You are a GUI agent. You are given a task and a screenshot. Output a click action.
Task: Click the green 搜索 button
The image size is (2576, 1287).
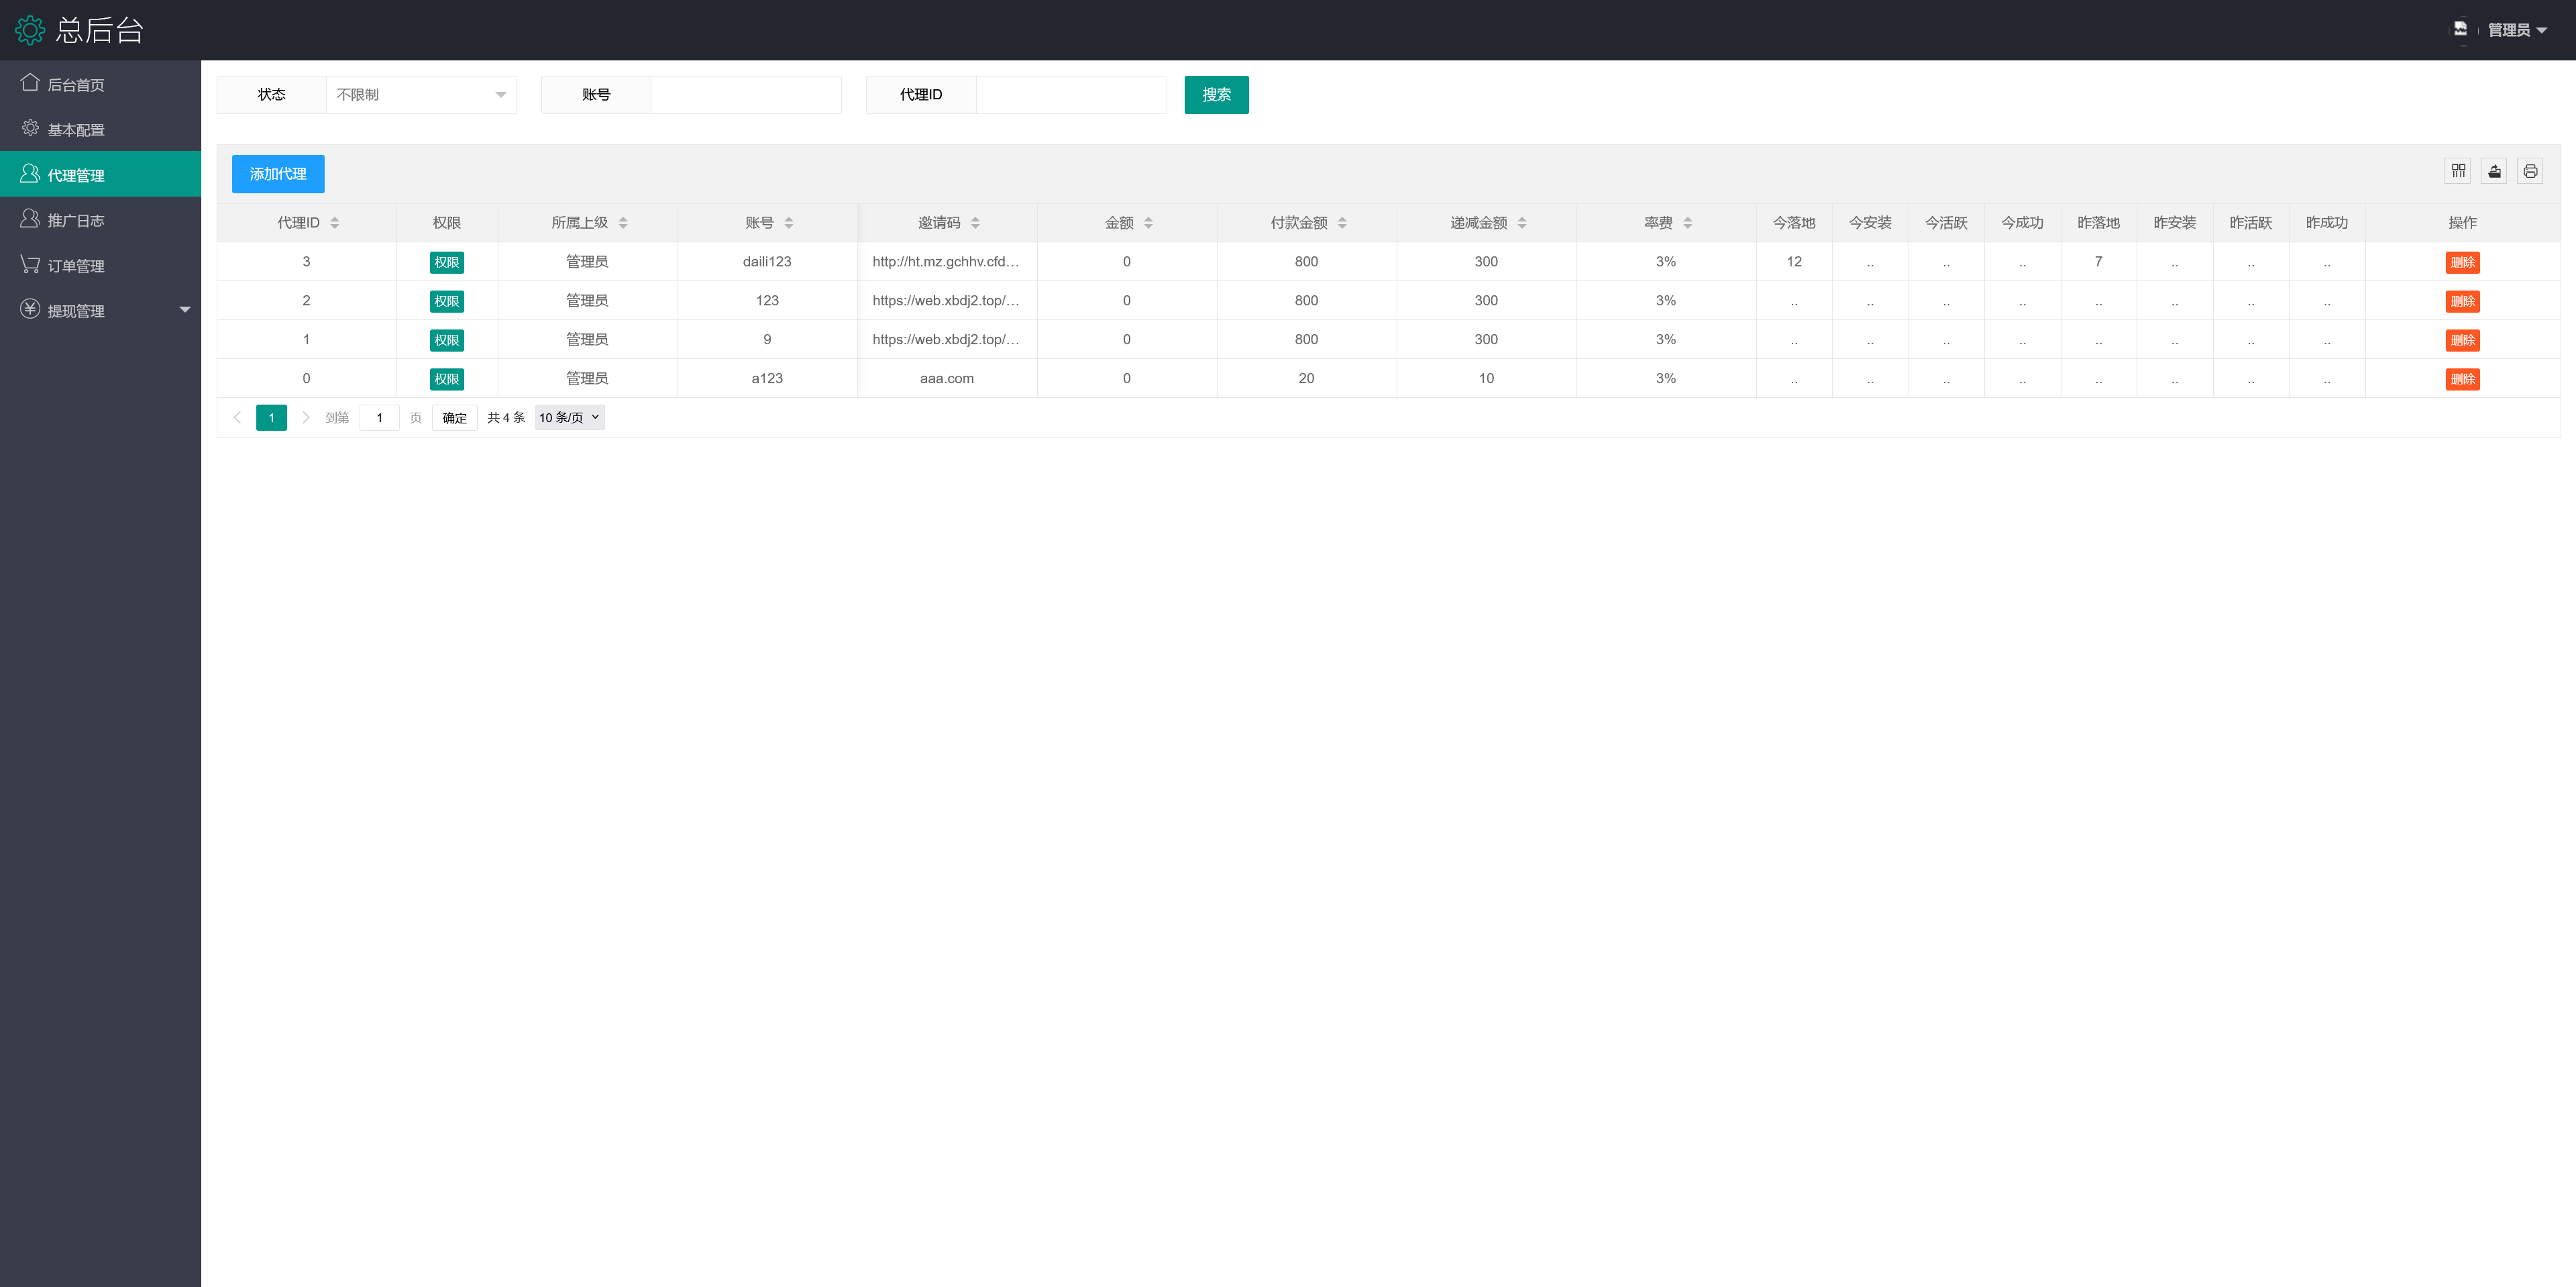pos(1216,95)
